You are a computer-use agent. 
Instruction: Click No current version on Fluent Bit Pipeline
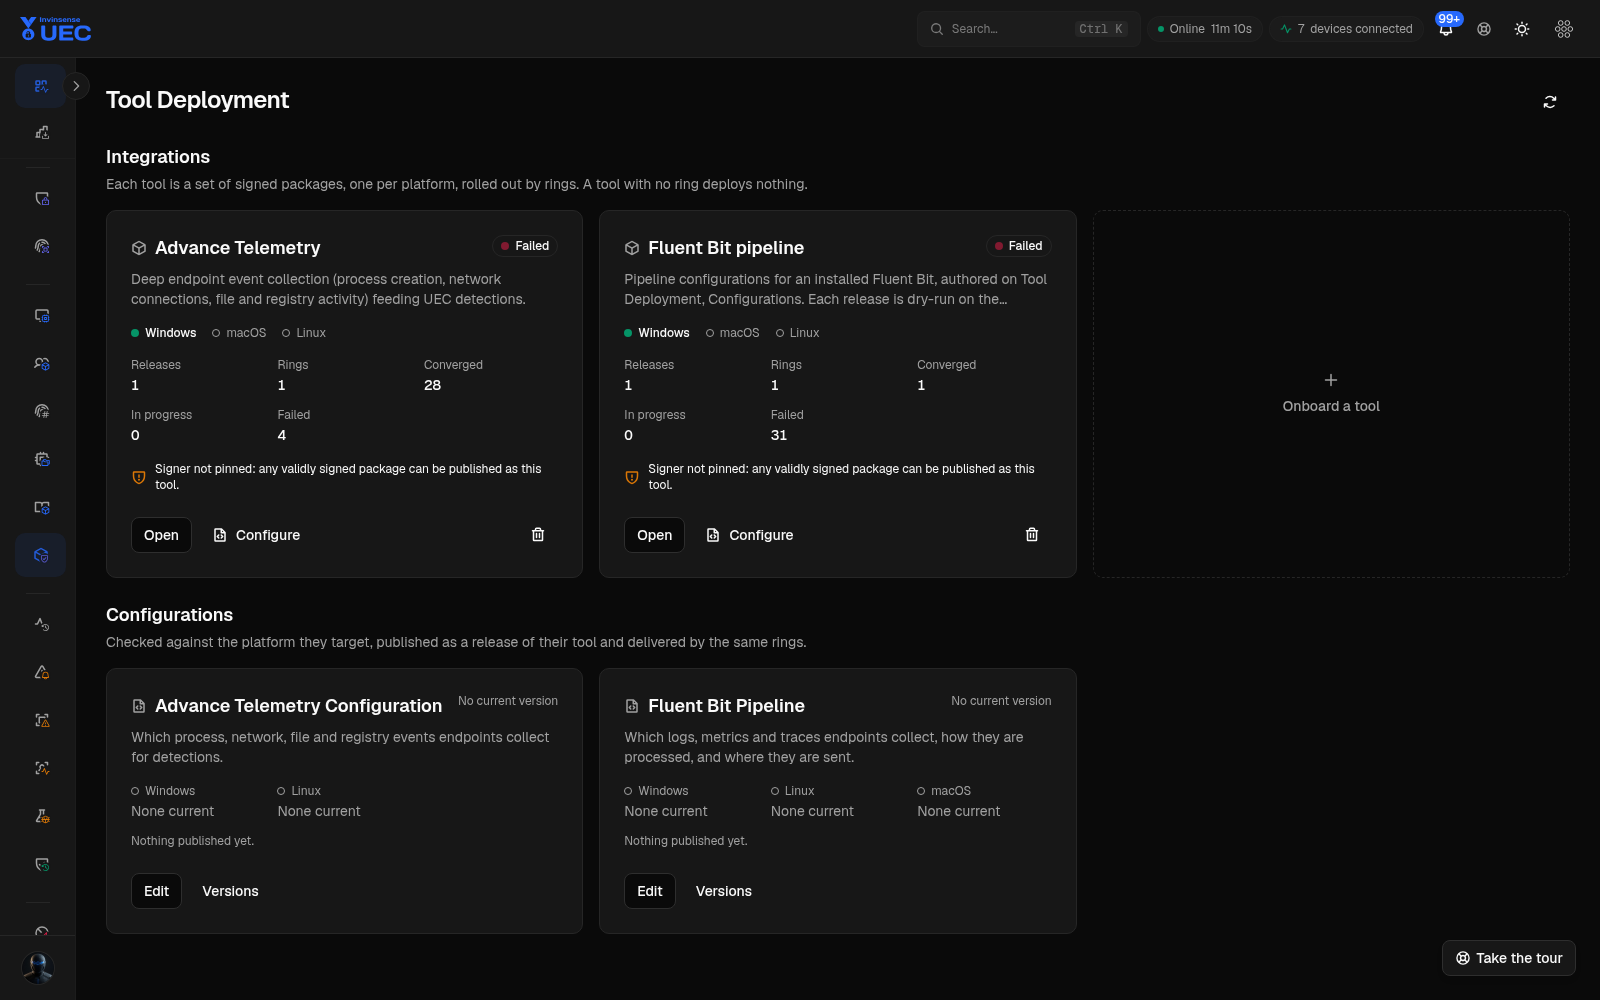pyautogui.click(x=1001, y=701)
